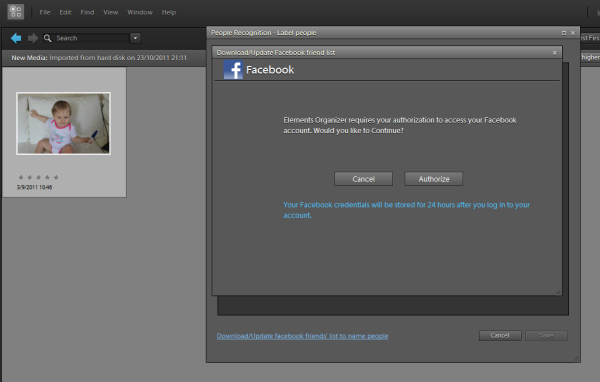
Task: Go back with the blue arrow
Action: (16, 38)
